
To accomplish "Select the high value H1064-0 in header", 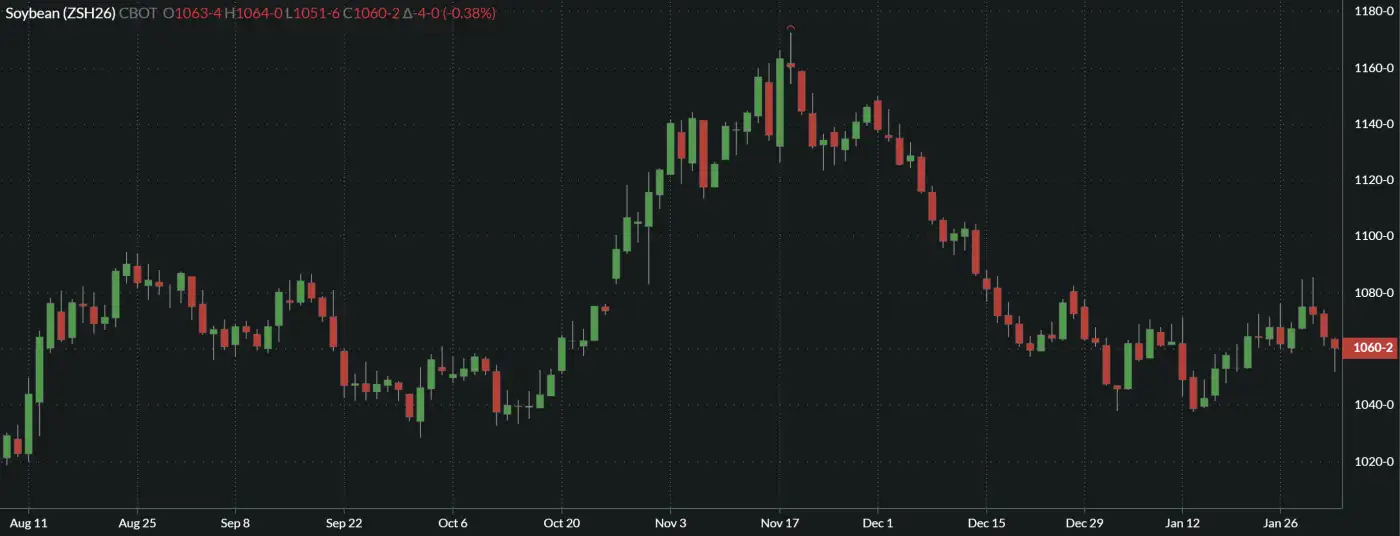I will [254, 13].
